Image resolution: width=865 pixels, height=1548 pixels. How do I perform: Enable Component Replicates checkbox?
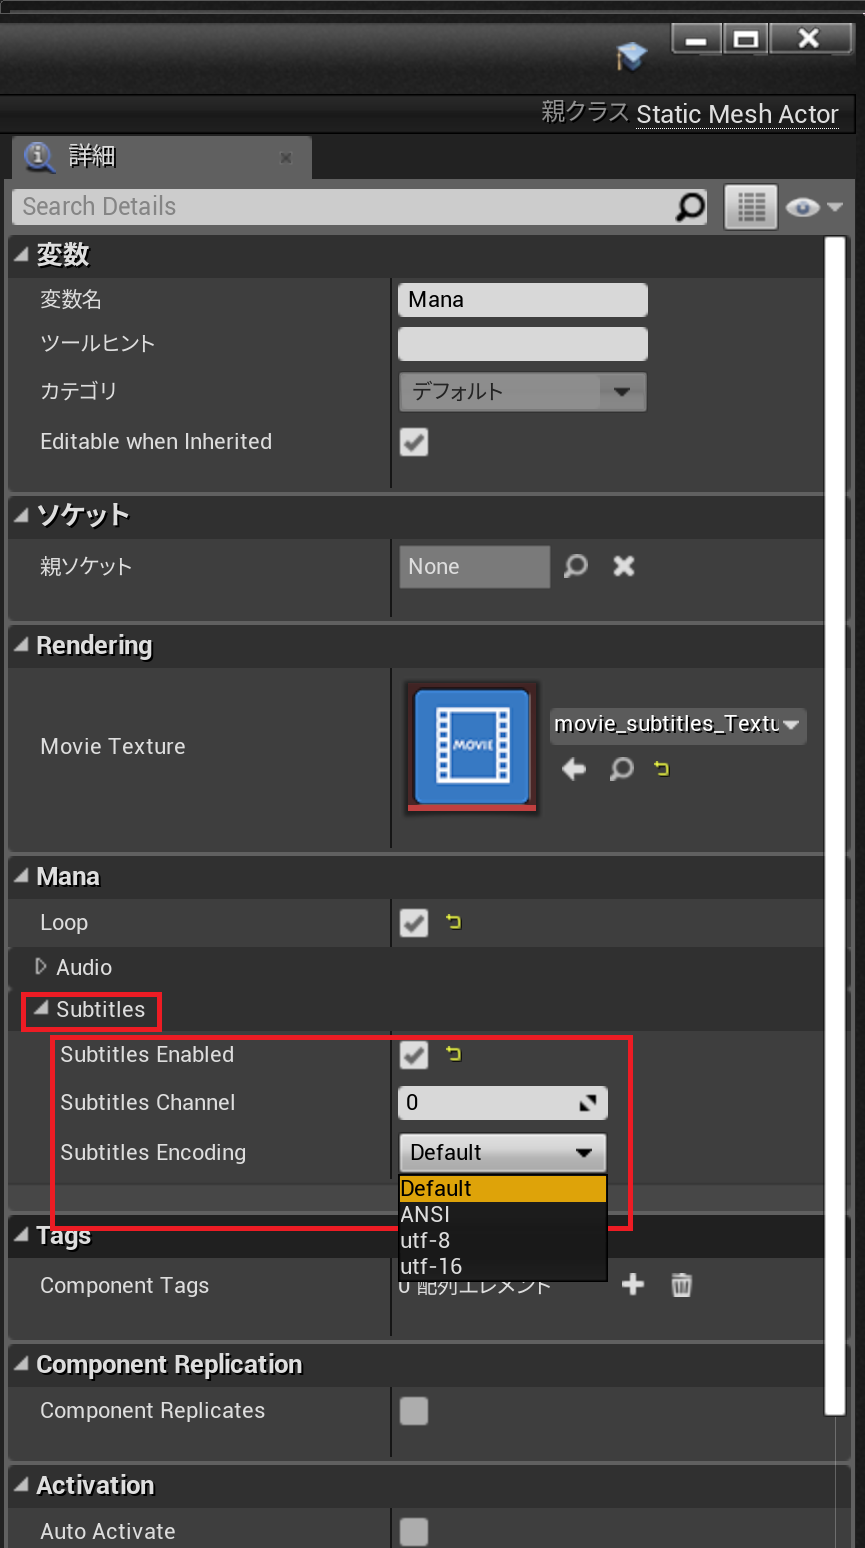click(x=414, y=1410)
